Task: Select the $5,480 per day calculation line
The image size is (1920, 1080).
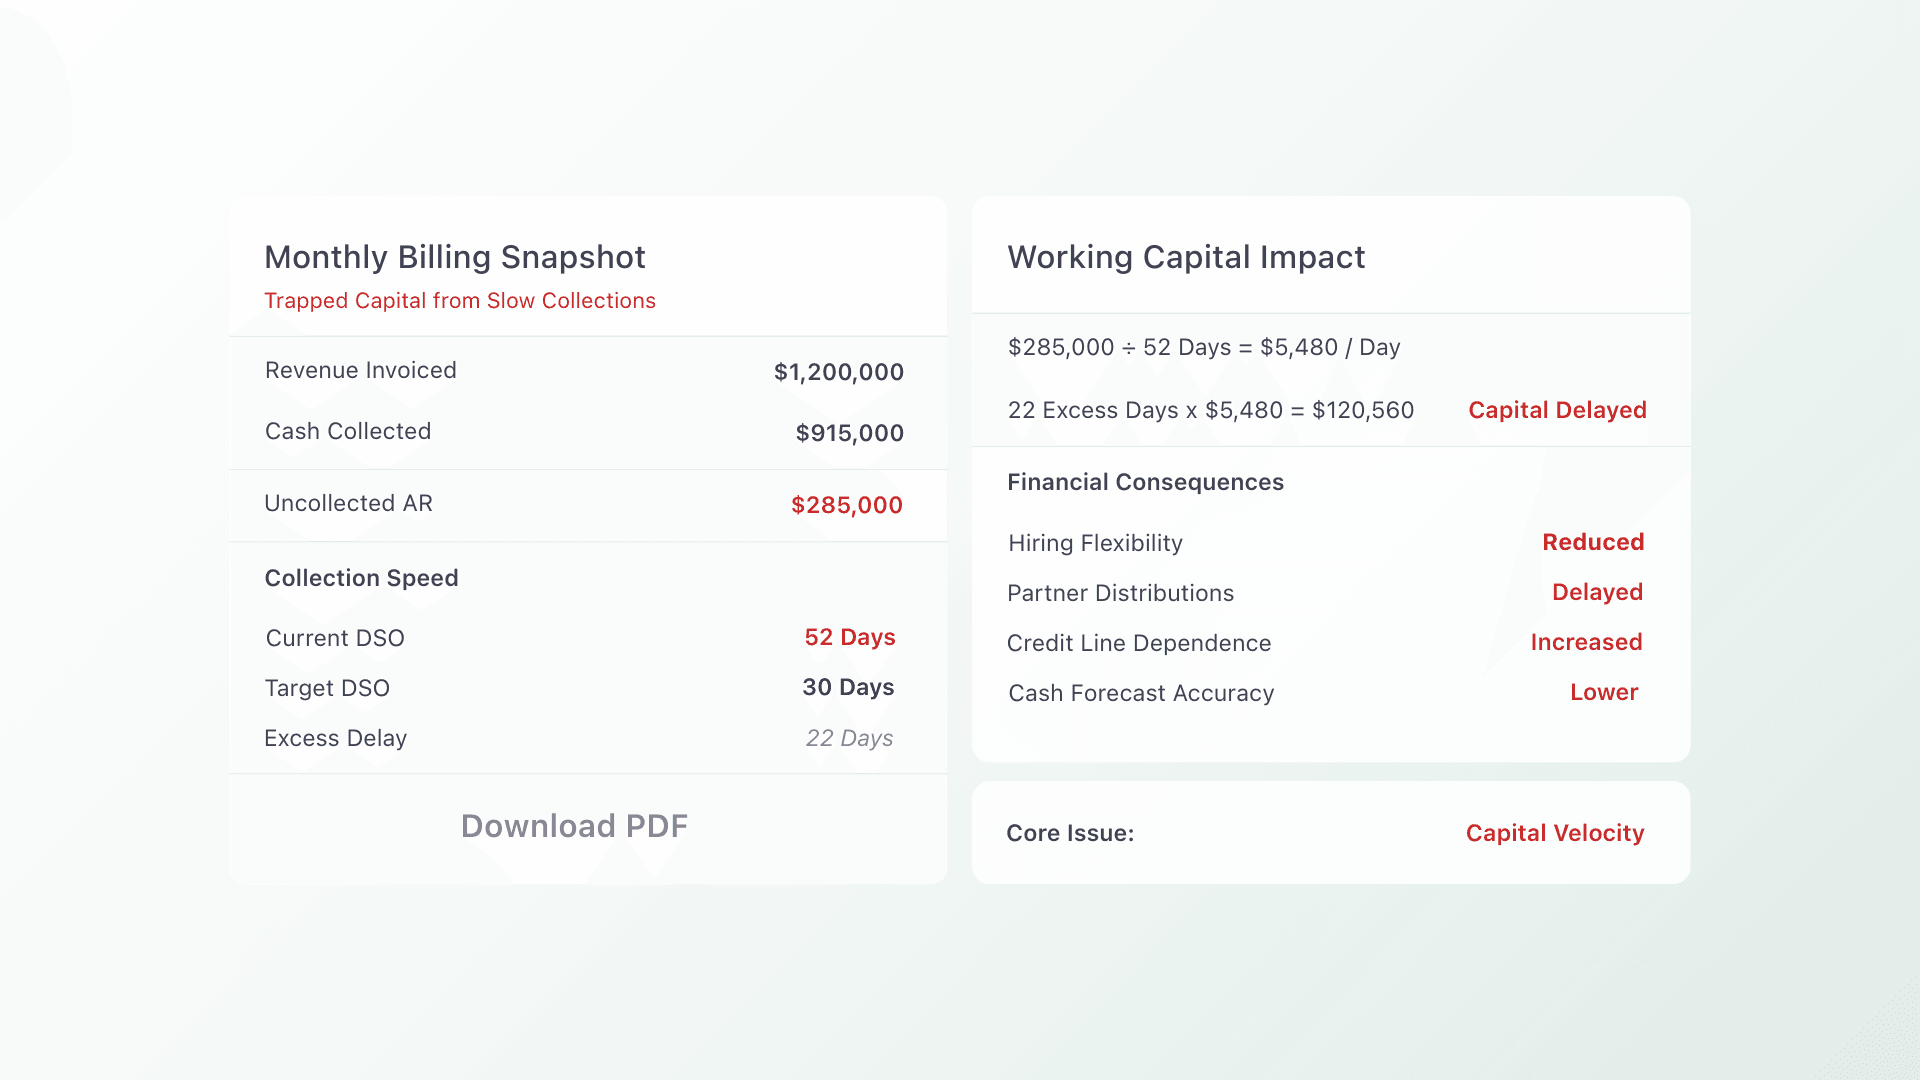Action: [x=1204, y=347]
